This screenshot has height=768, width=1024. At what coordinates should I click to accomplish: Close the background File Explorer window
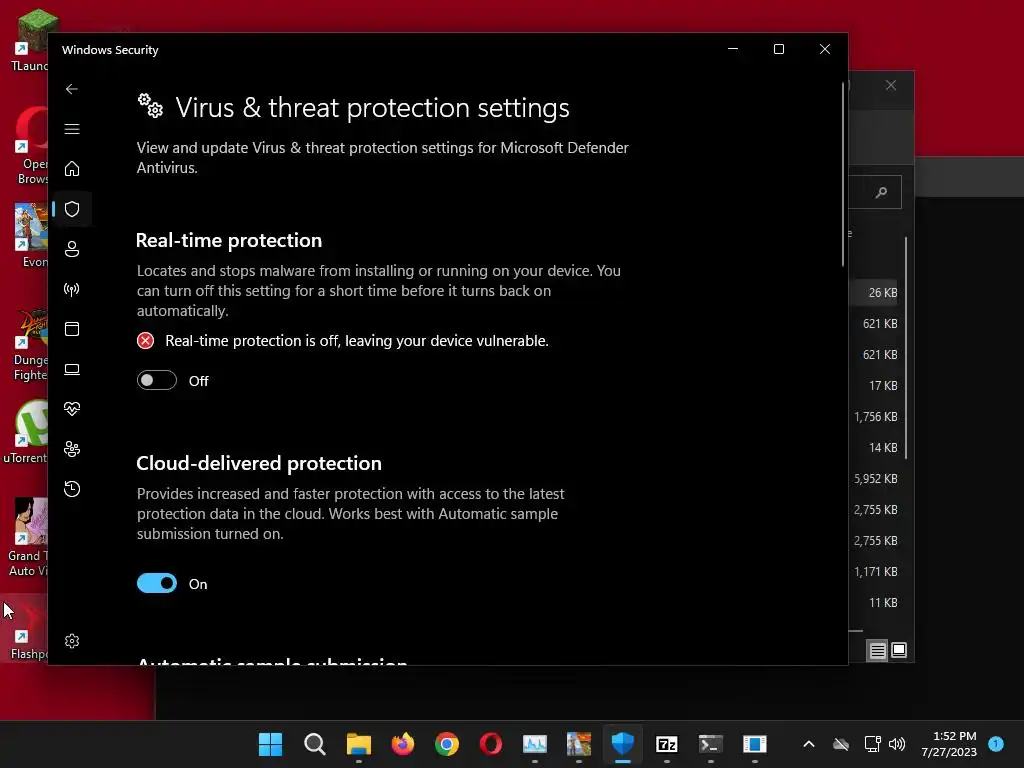point(891,86)
